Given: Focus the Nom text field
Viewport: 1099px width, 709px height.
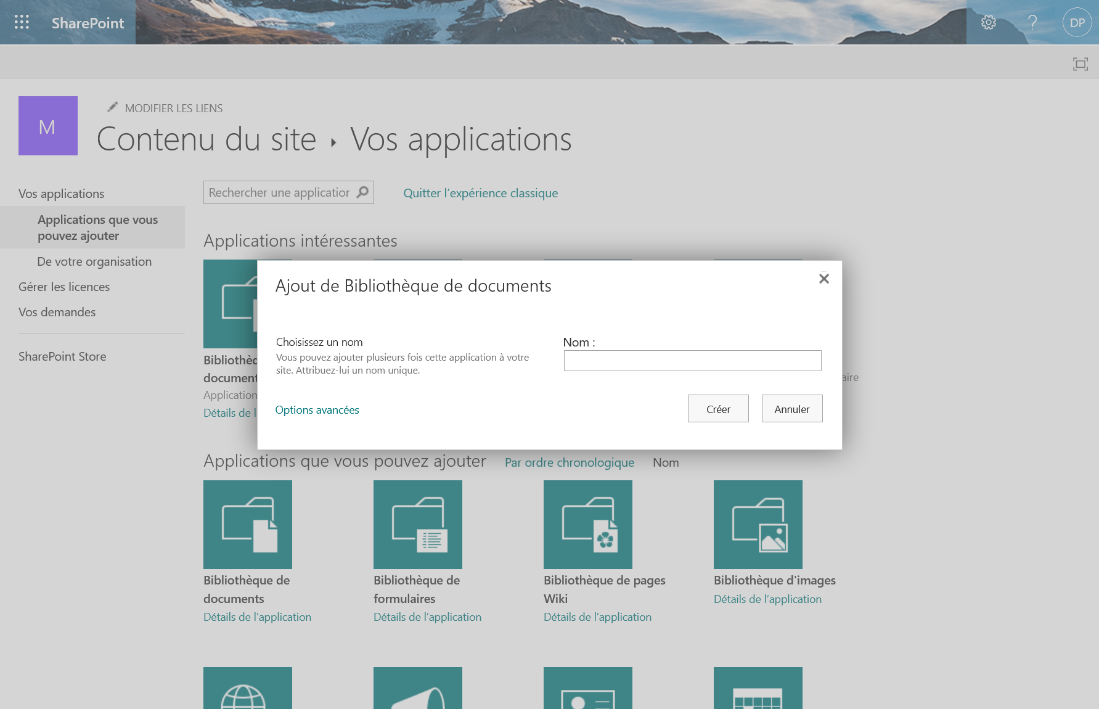Looking at the screenshot, I should [x=692, y=360].
